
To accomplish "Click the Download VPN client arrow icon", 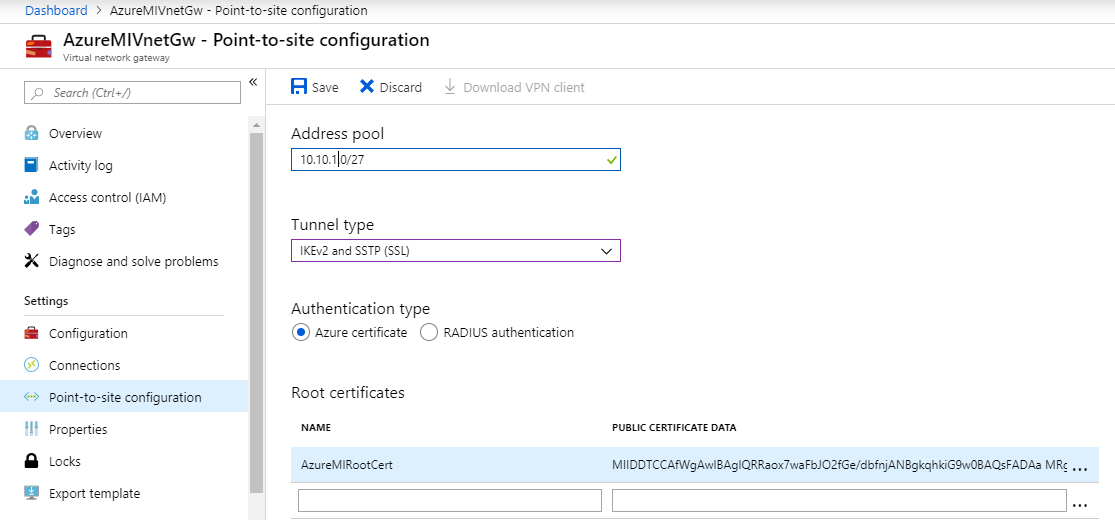I will click(449, 87).
